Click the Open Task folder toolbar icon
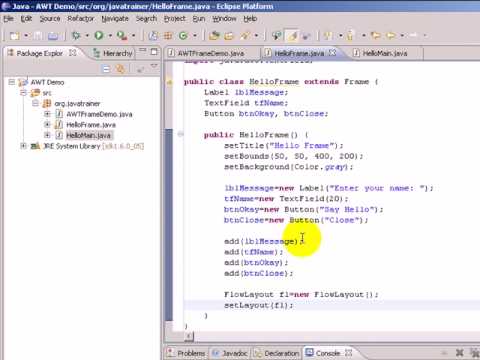The height and width of the screenshot is (360, 480). point(229,35)
